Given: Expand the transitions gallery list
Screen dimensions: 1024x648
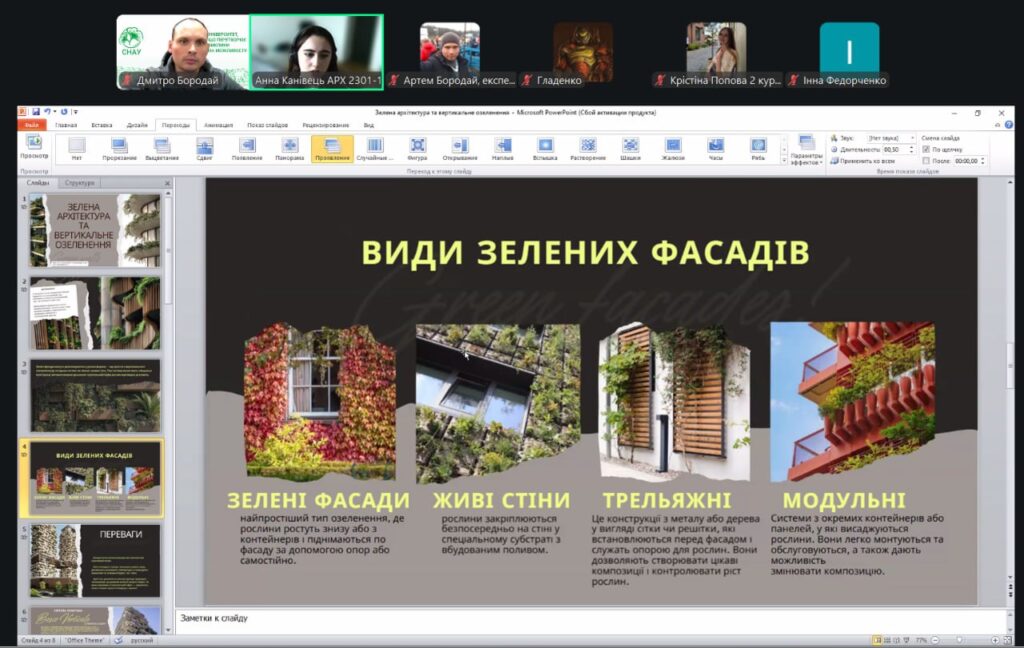Looking at the screenshot, I should pos(782,160).
